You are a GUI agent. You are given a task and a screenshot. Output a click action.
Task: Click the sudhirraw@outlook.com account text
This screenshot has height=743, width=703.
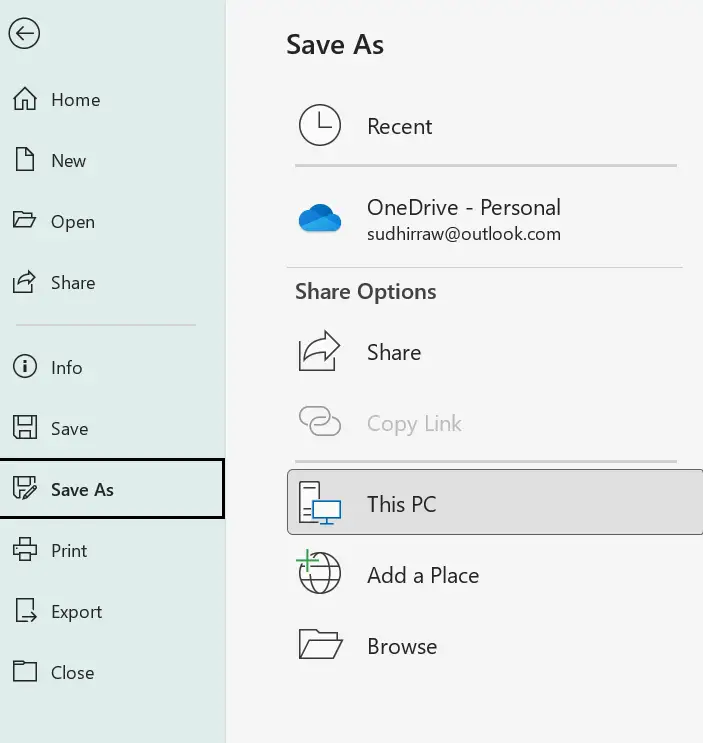tap(463, 235)
